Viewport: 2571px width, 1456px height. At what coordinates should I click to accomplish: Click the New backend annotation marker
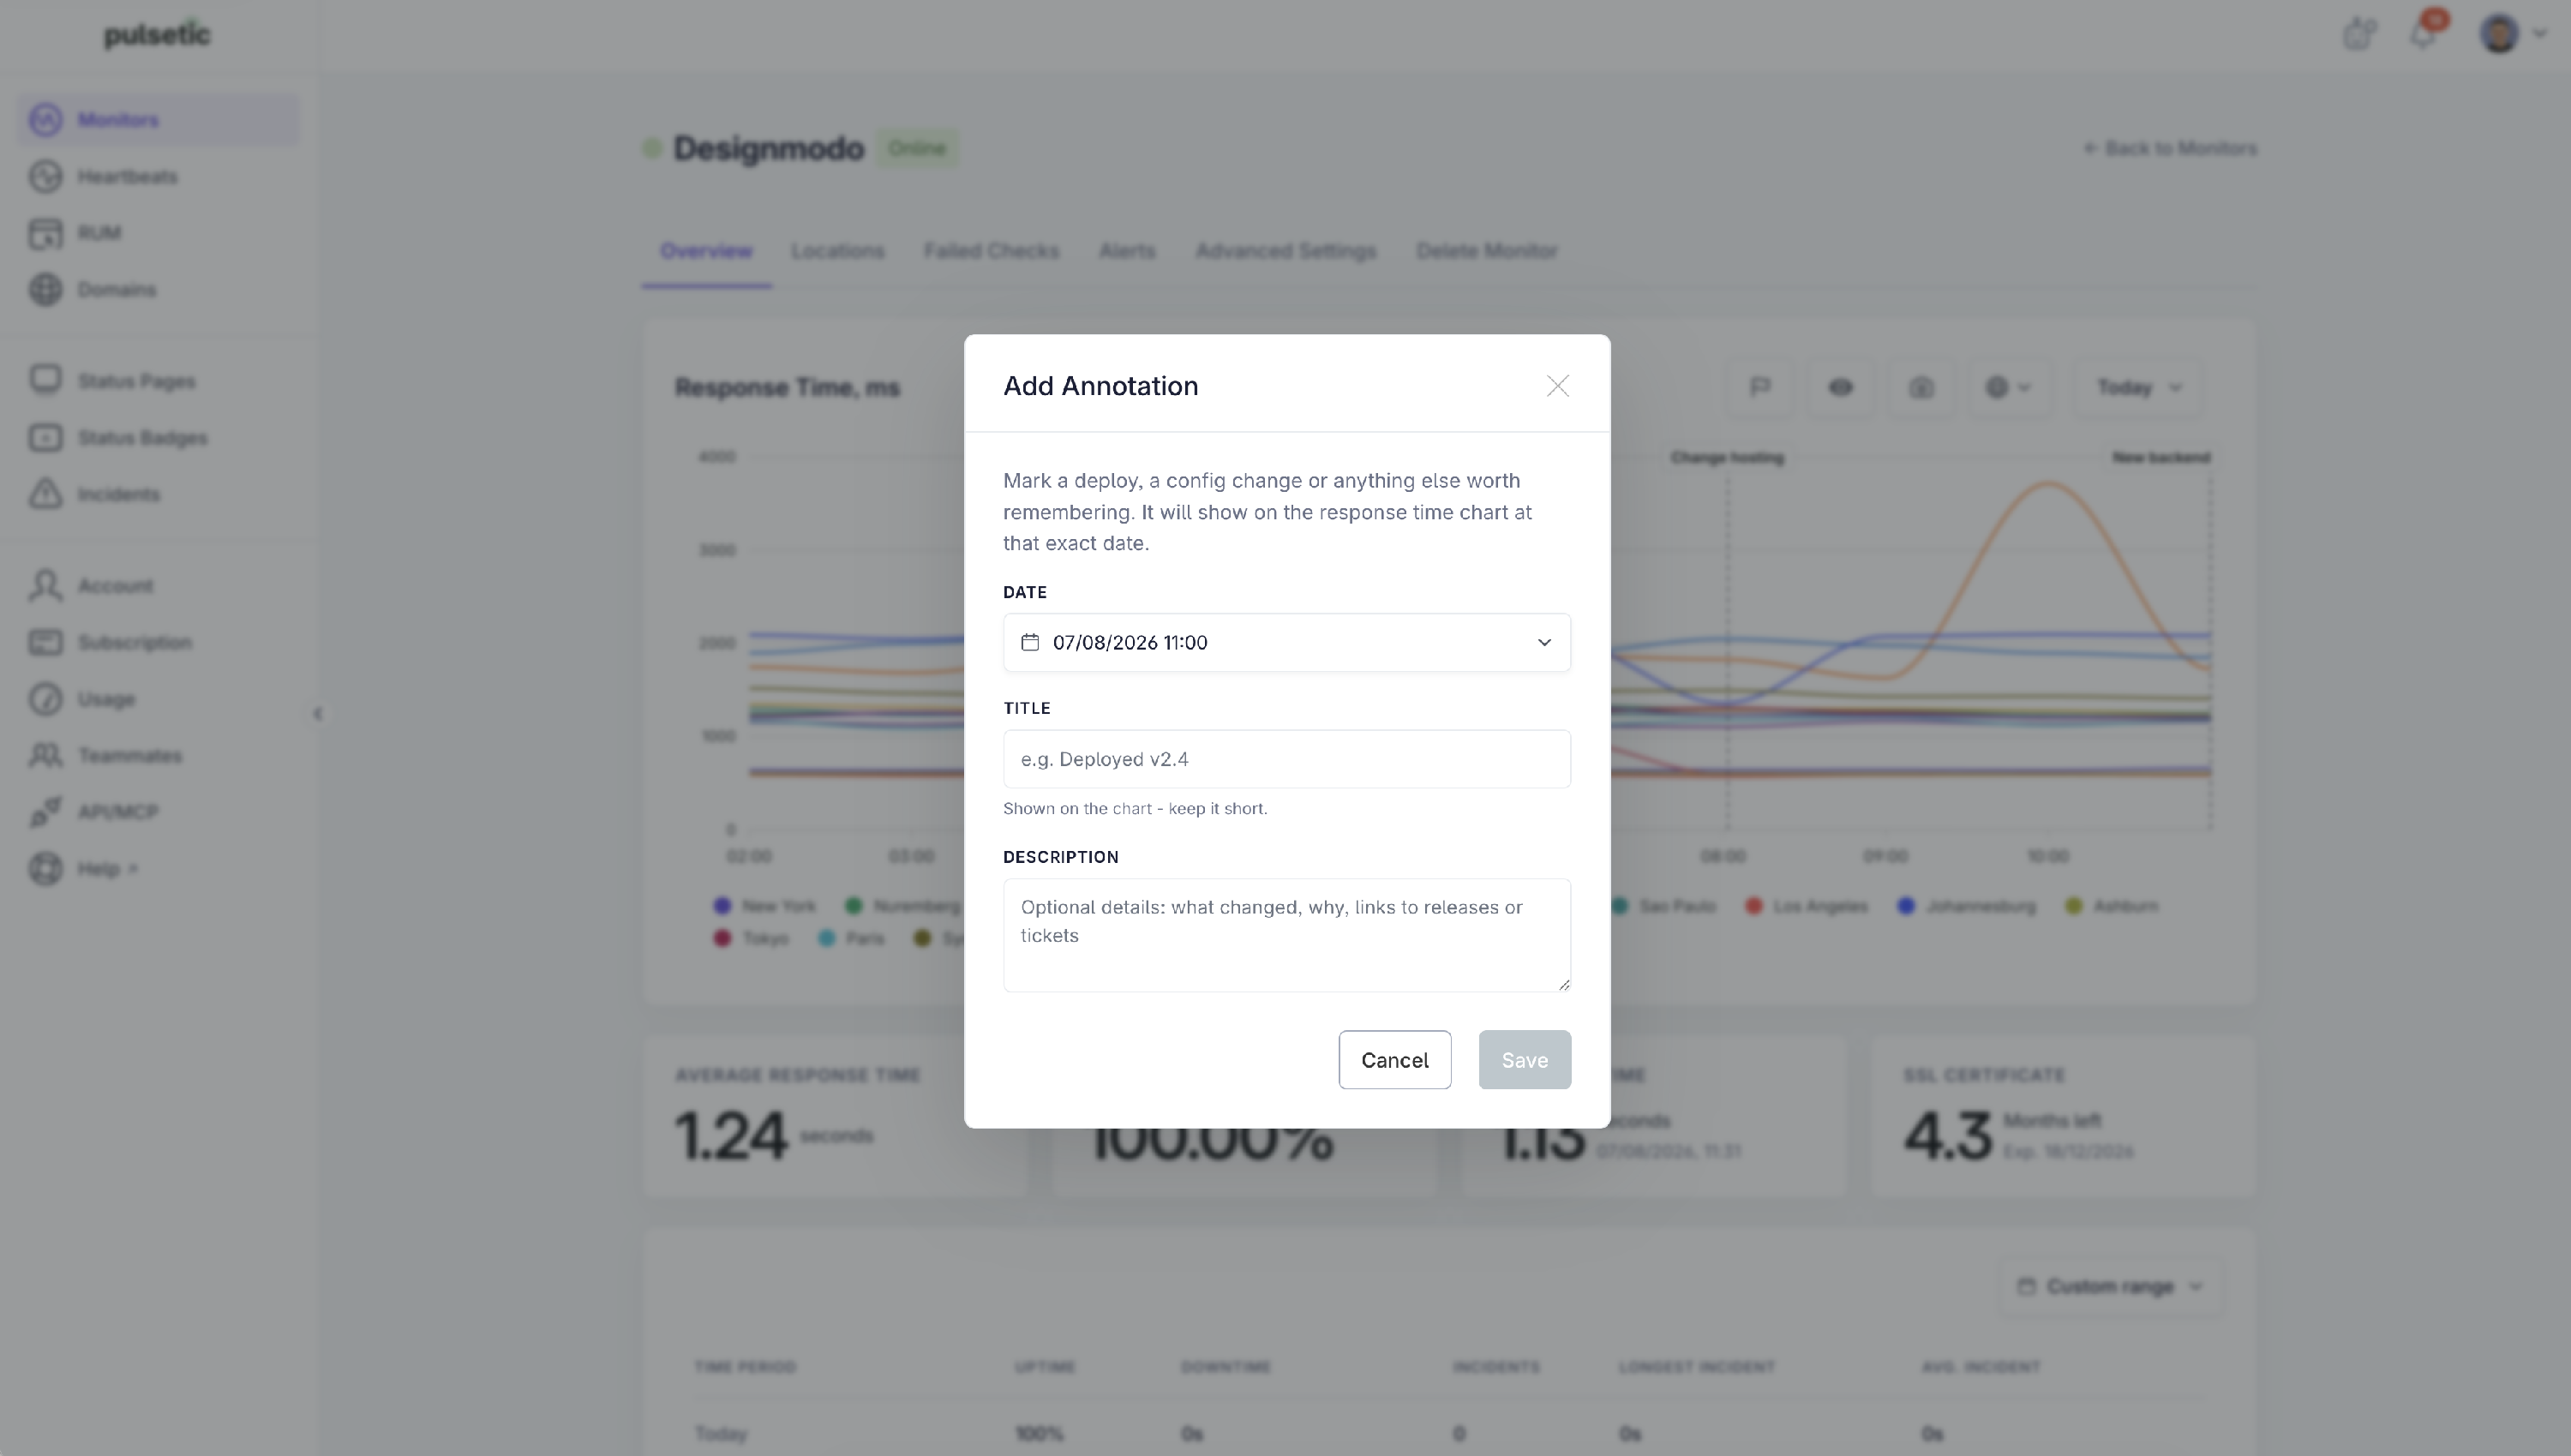click(x=2161, y=458)
